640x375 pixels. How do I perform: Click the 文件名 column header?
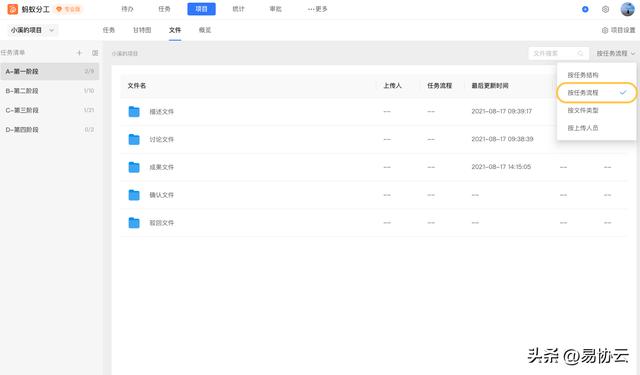(137, 86)
